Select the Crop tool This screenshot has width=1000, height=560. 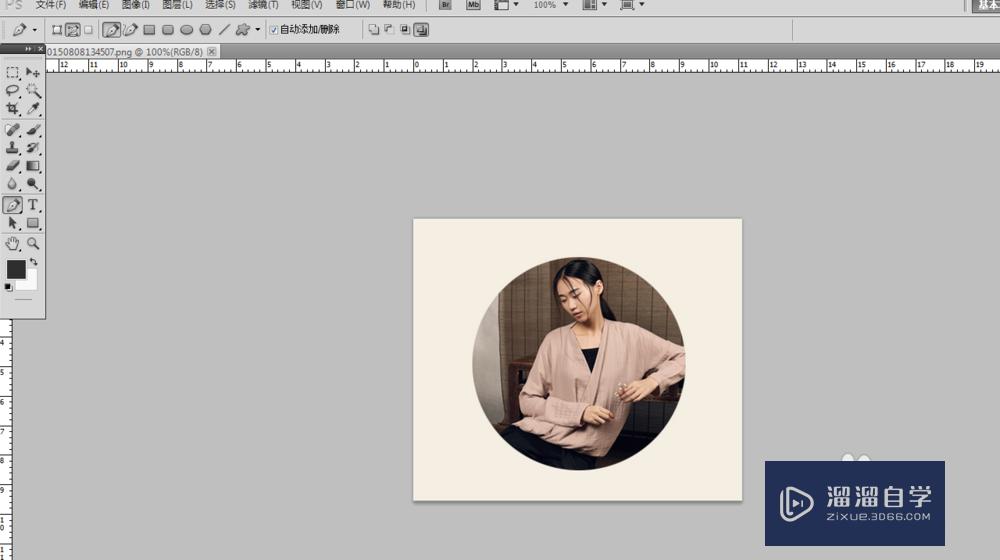pyautogui.click(x=13, y=108)
